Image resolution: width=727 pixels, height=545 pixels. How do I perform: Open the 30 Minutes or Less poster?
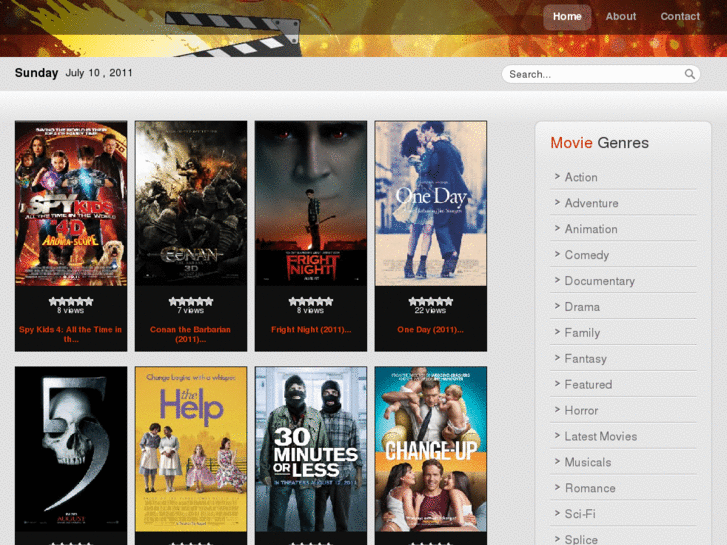(x=311, y=449)
